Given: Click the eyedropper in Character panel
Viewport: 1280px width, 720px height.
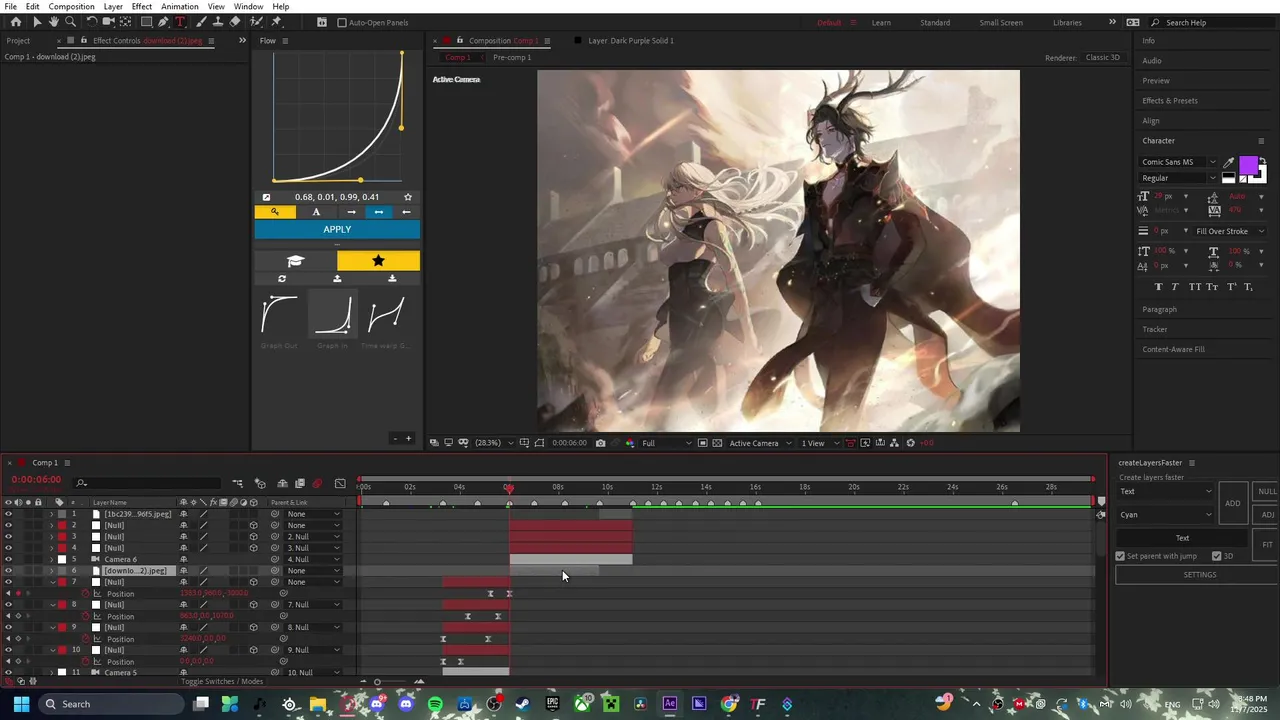Looking at the screenshot, I should tap(1229, 163).
